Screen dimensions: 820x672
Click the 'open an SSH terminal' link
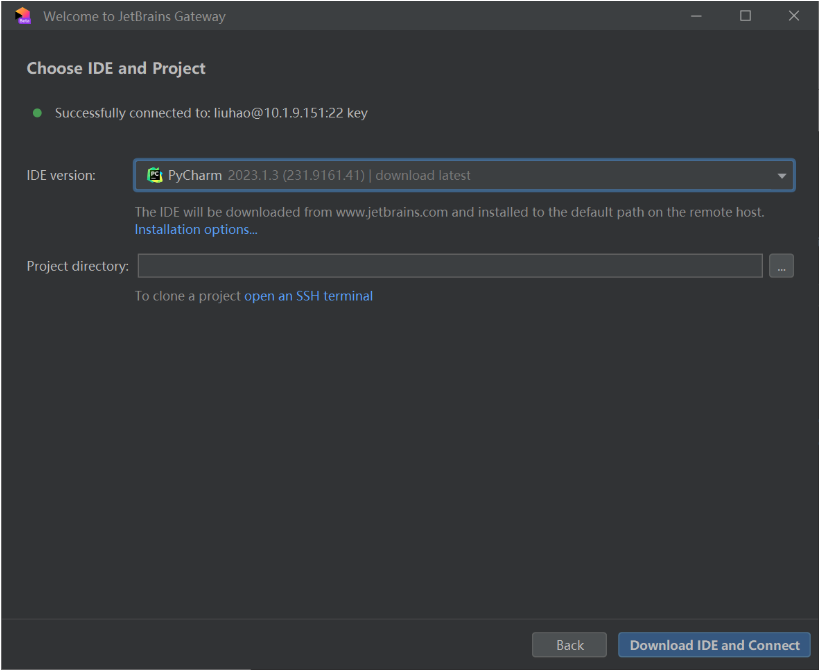click(308, 296)
